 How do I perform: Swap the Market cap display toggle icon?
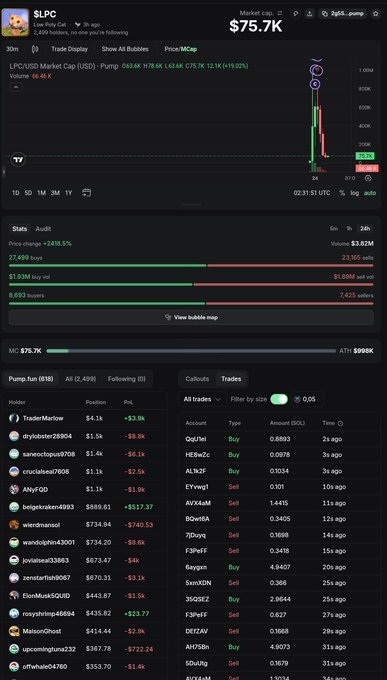click(279, 13)
